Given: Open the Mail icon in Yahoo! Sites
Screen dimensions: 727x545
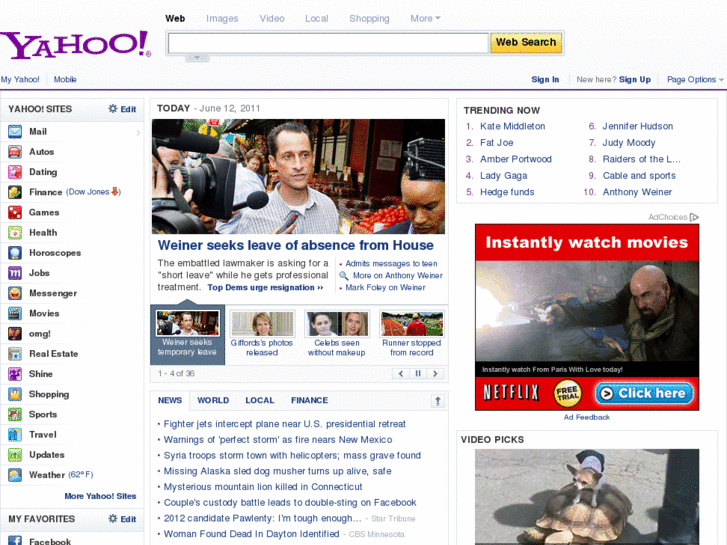Looking at the screenshot, I should [x=15, y=132].
